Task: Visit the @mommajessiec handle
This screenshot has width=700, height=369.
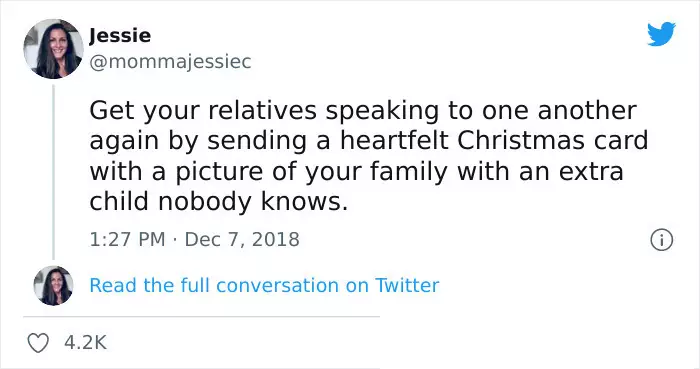Action: point(170,62)
